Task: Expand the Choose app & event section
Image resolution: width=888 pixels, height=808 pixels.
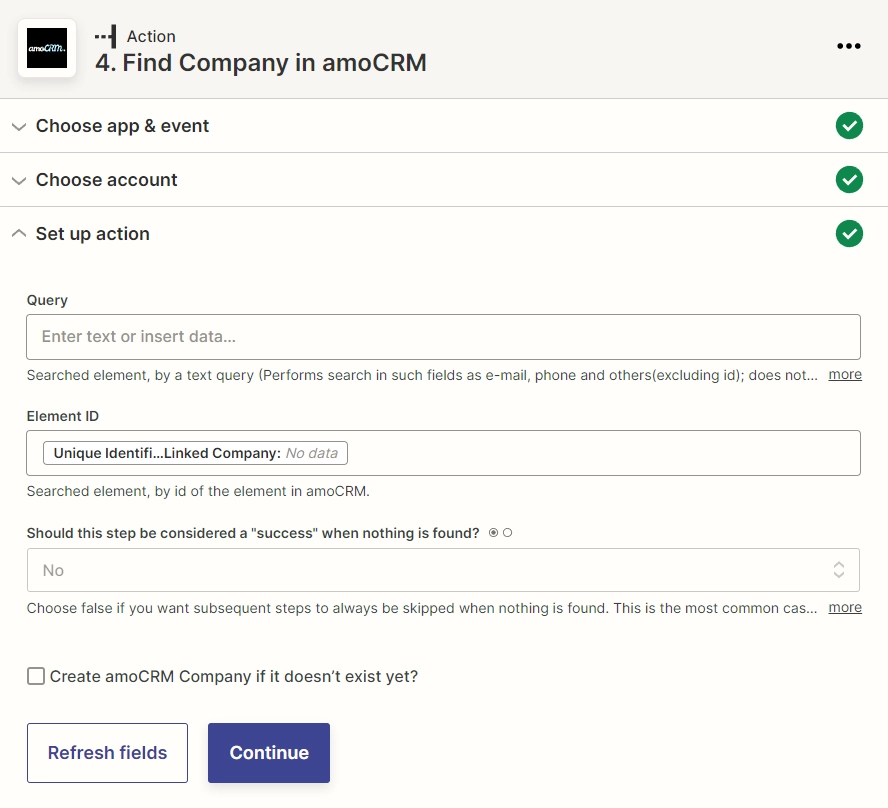Action: pyautogui.click(x=19, y=126)
